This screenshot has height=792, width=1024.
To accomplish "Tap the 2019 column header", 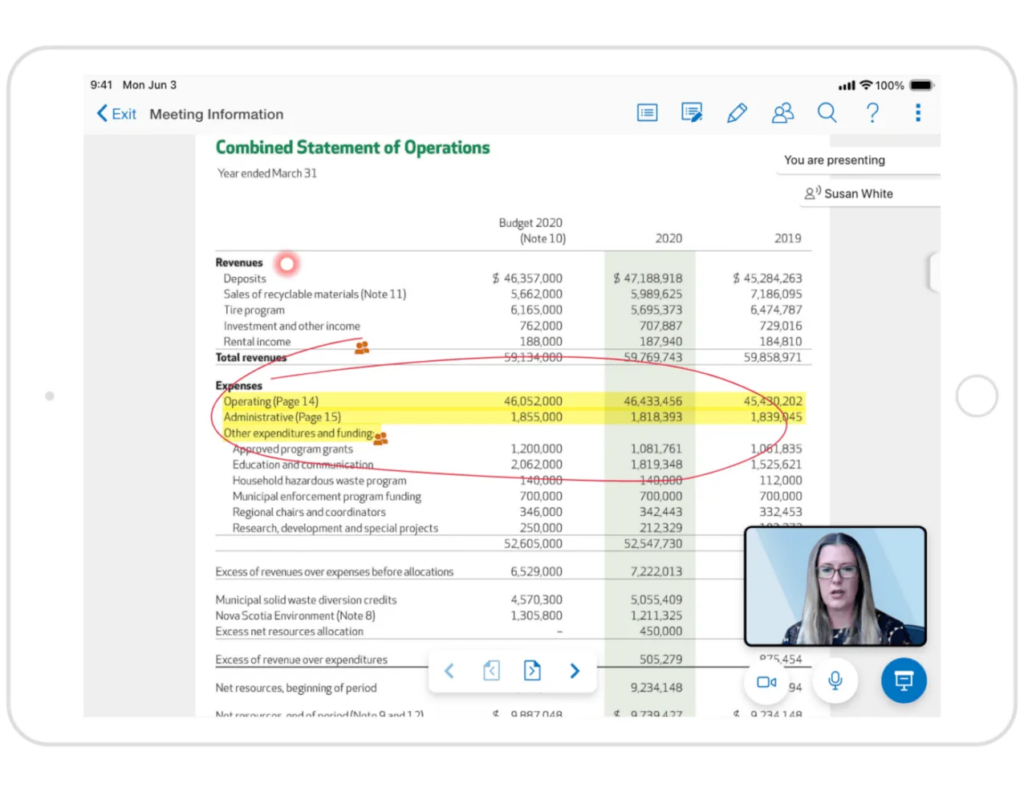I will (x=788, y=238).
